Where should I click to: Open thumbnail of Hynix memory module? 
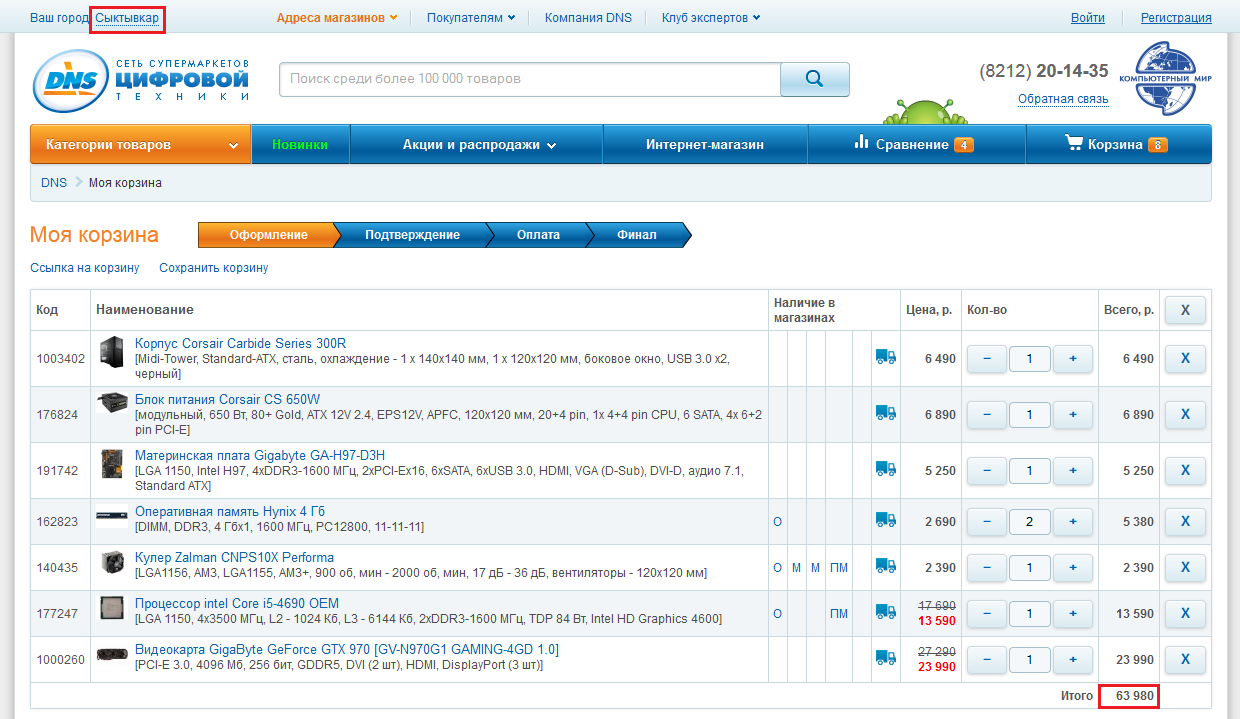coord(111,517)
